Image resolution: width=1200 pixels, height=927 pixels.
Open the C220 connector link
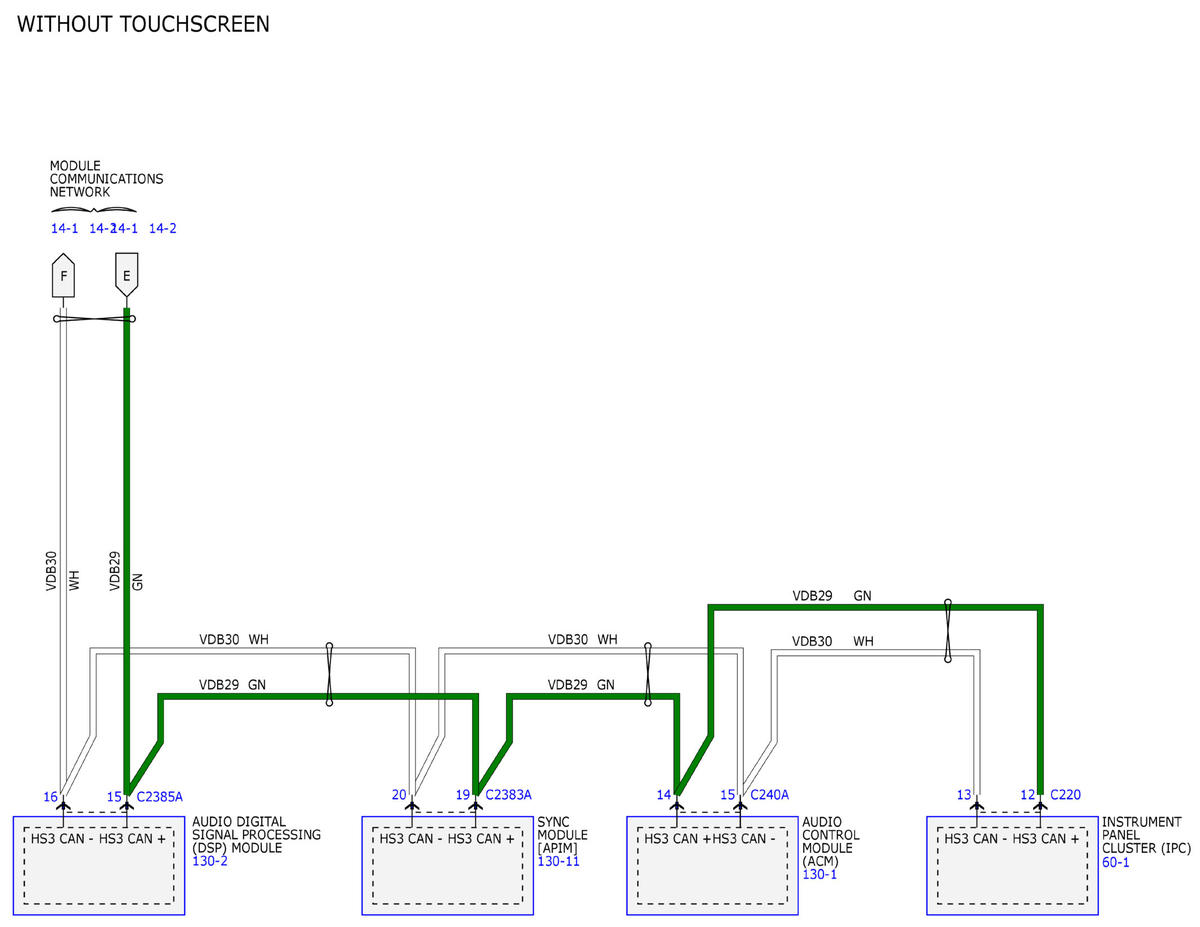[1065, 795]
